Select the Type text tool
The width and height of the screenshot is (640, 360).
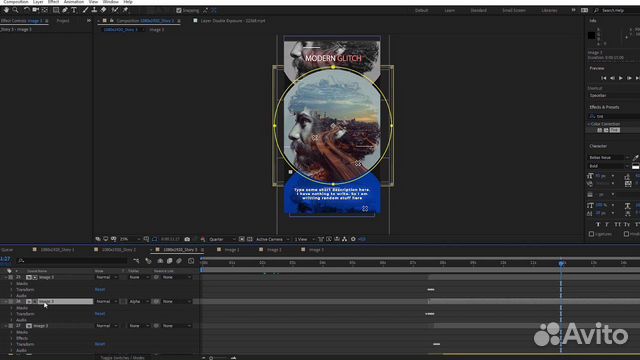[74, 10]
